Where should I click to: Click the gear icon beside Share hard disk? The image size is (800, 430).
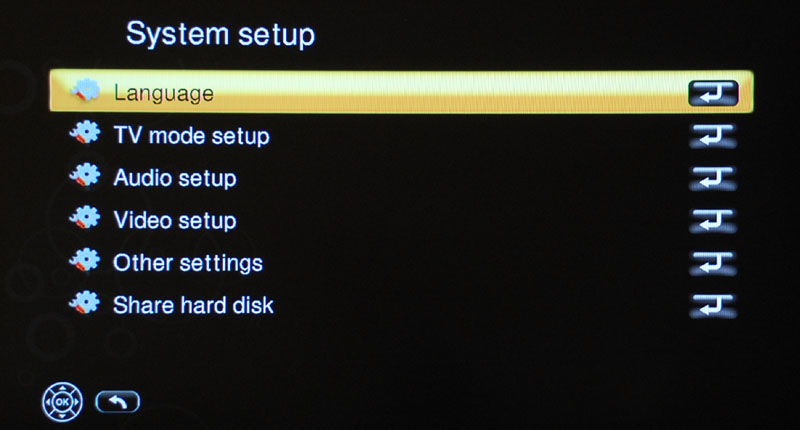coord(85,303)
